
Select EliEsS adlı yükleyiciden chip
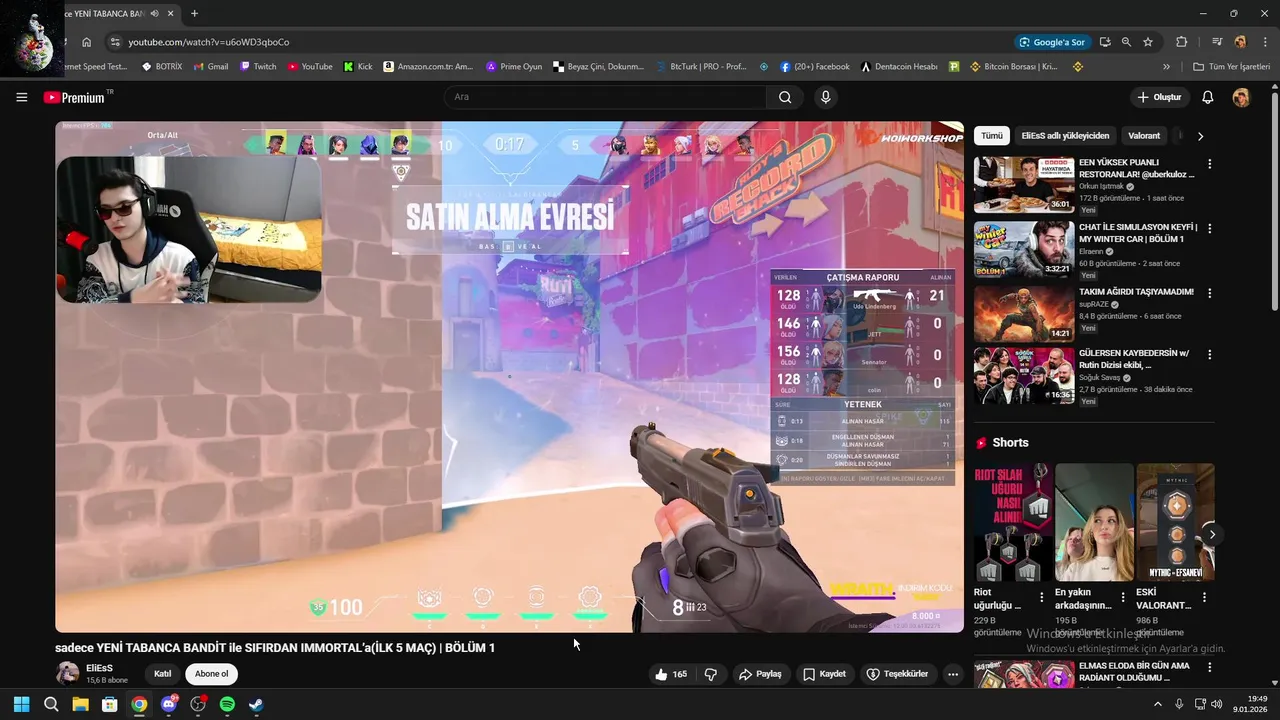click(1065, 136)
